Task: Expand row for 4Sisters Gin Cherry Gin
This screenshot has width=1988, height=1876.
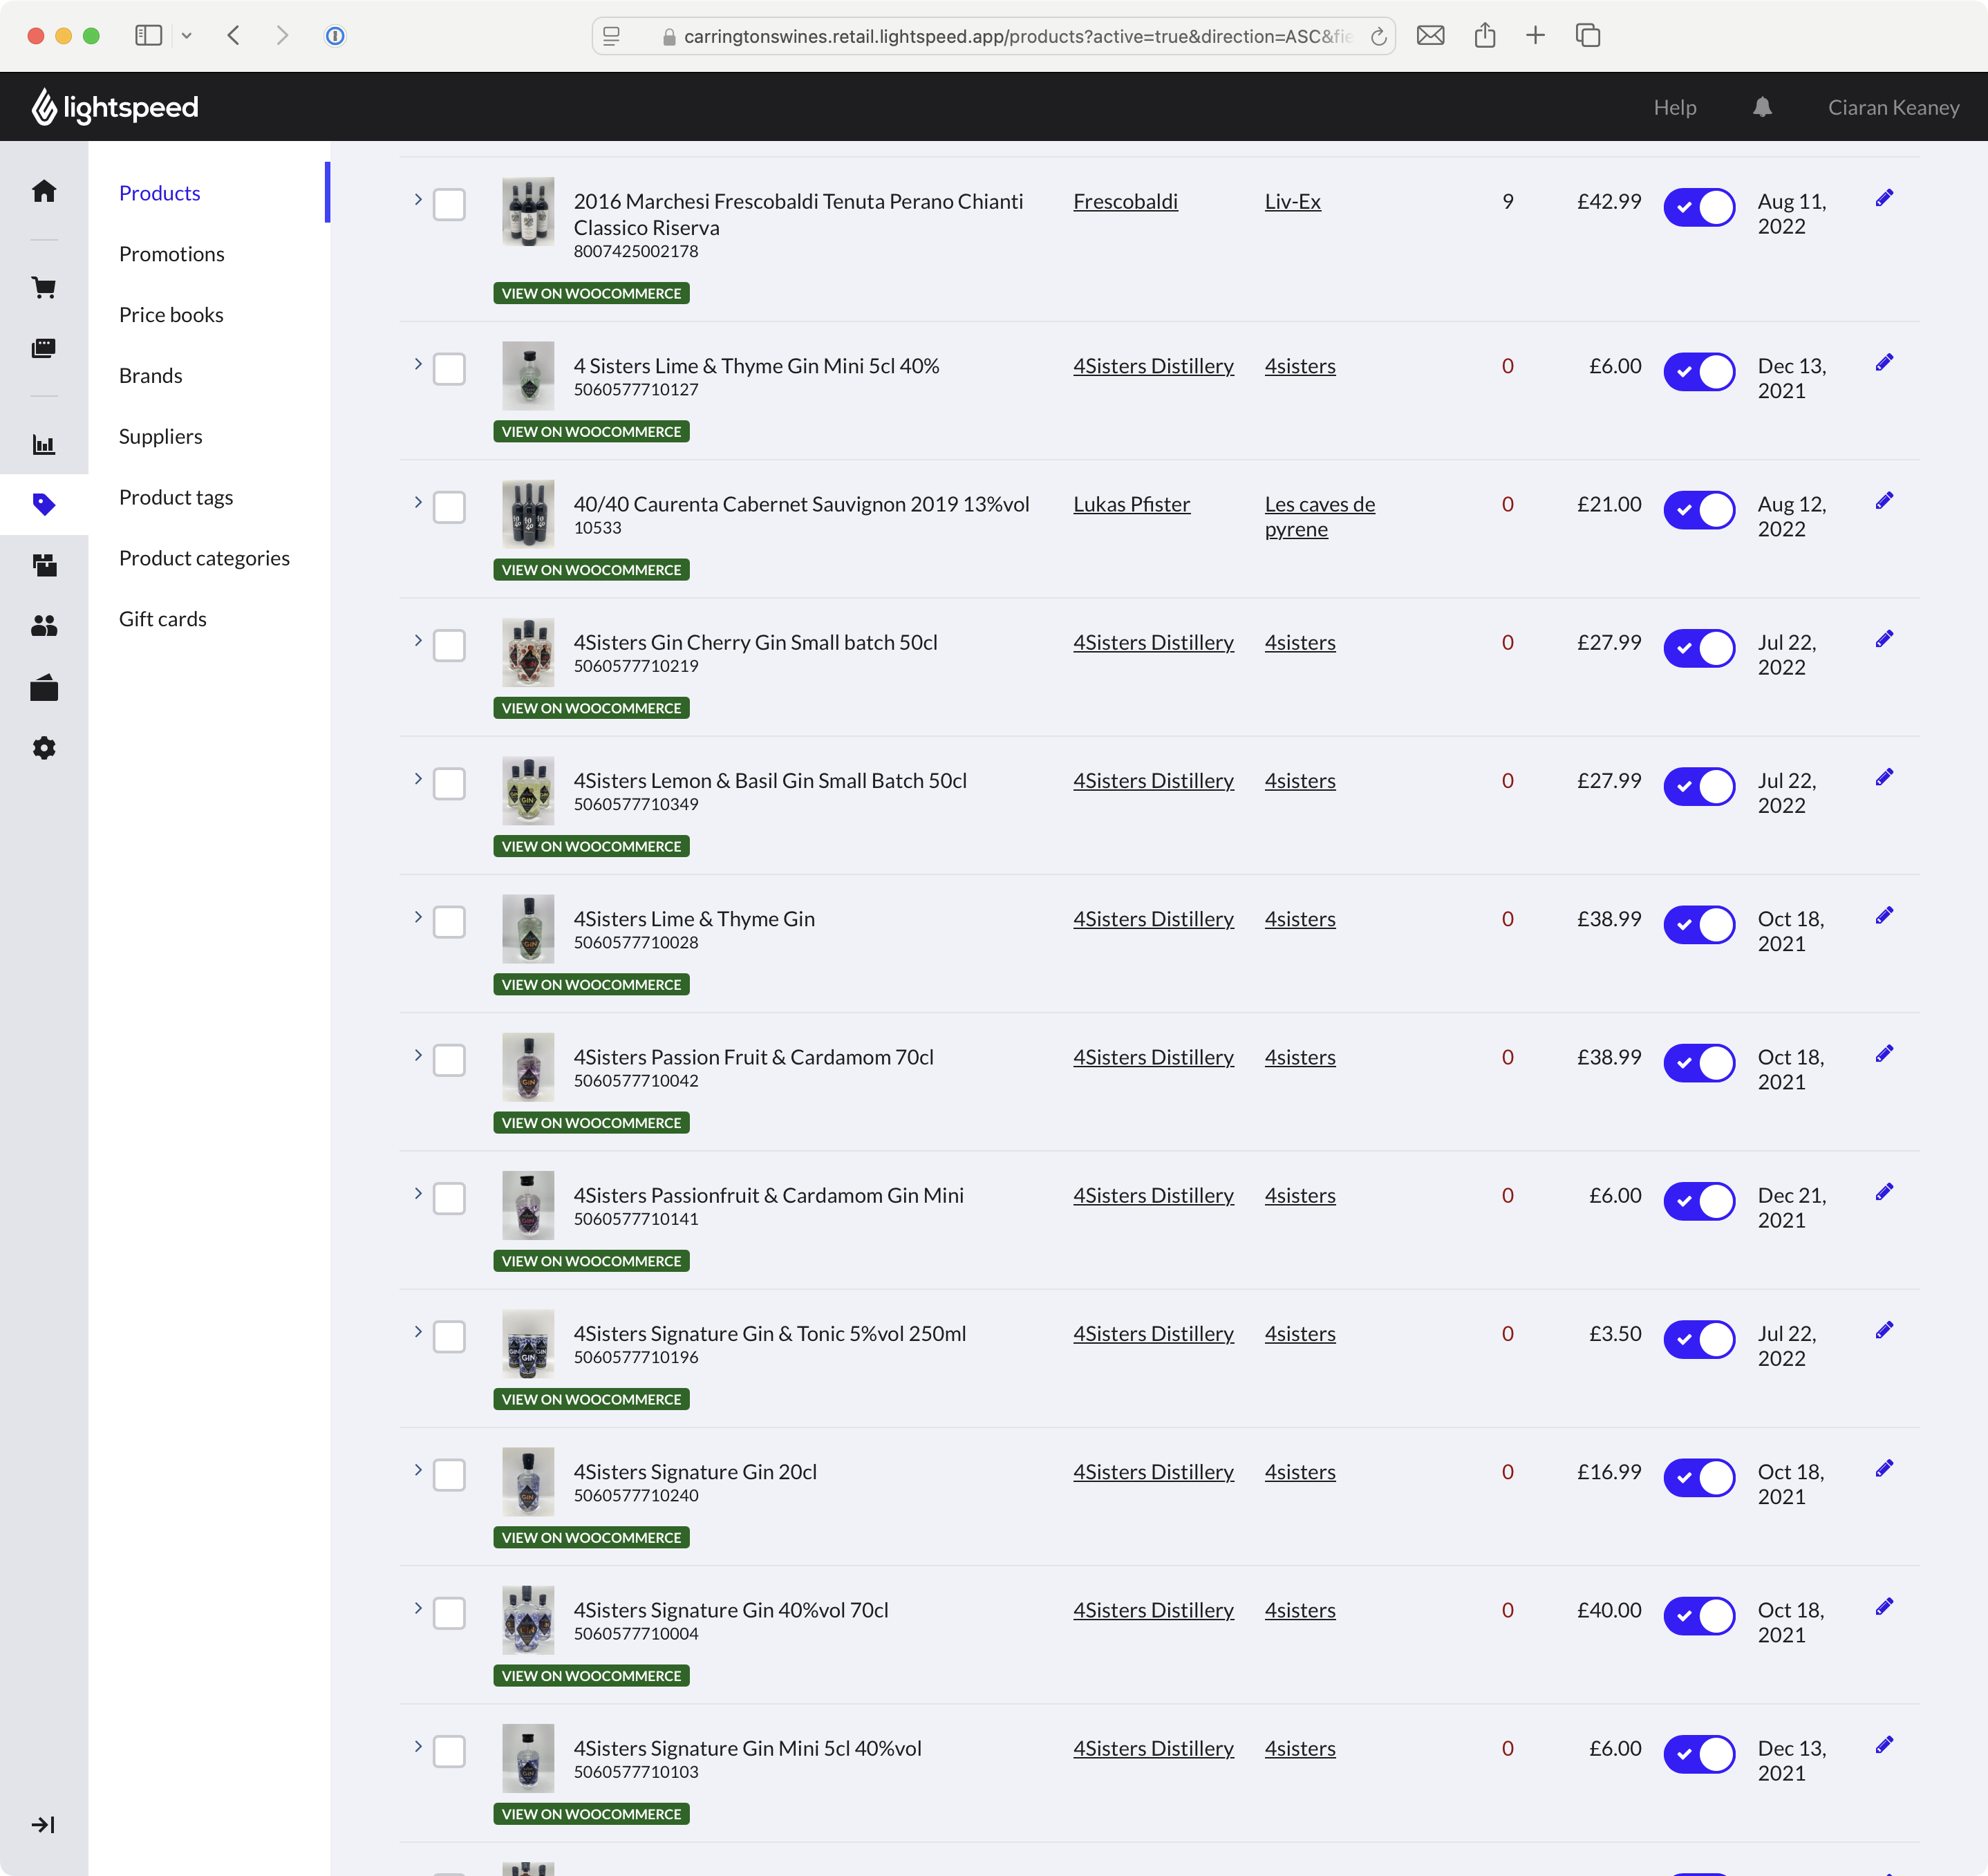Action: 418,640
